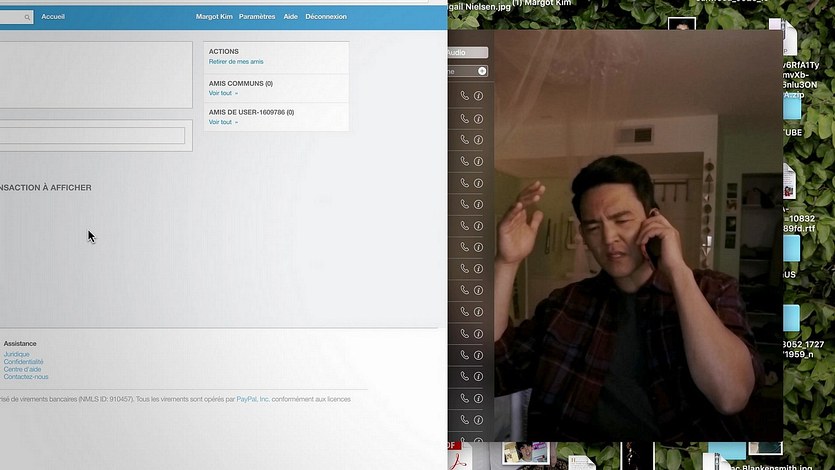This screenshot has height=470, width=835.
Task: Open the .rtf document icon on the desktop
Action: (x=790, y=184)
